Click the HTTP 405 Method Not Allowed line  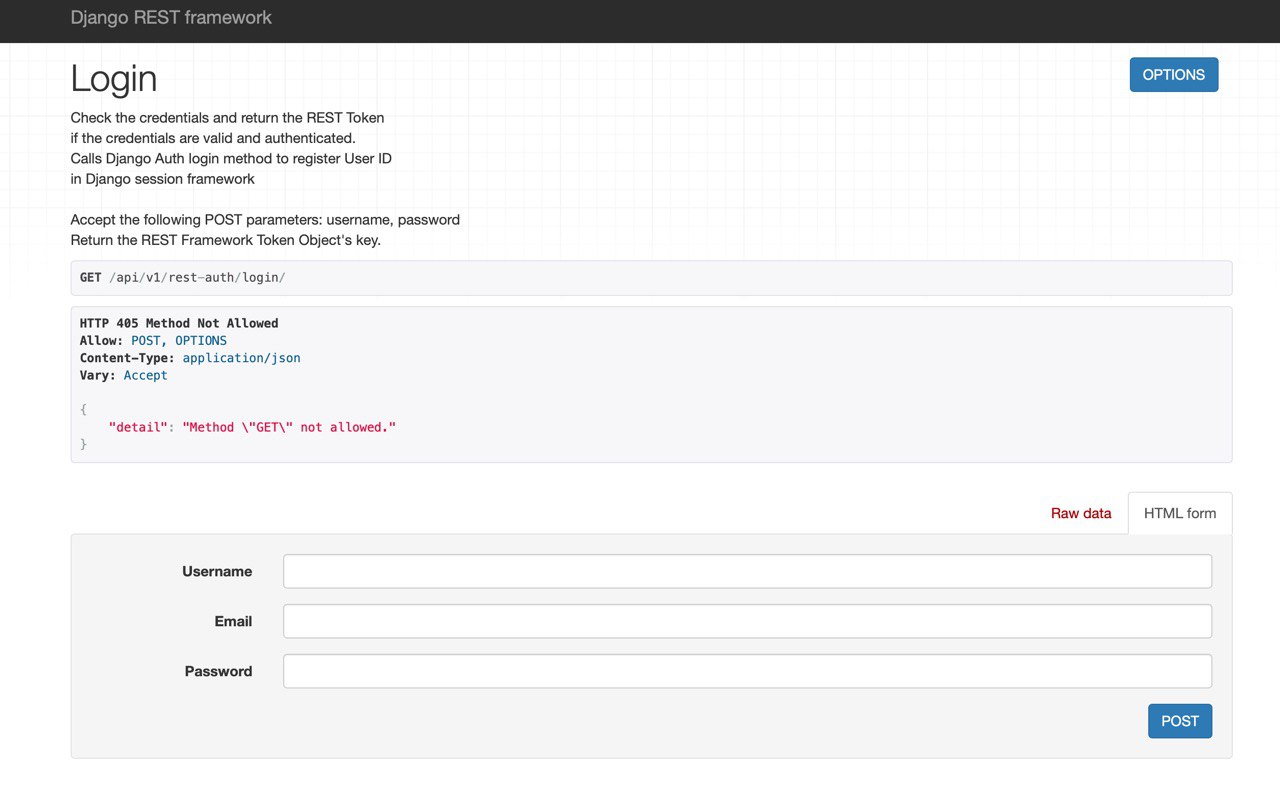tap(179, 323)
